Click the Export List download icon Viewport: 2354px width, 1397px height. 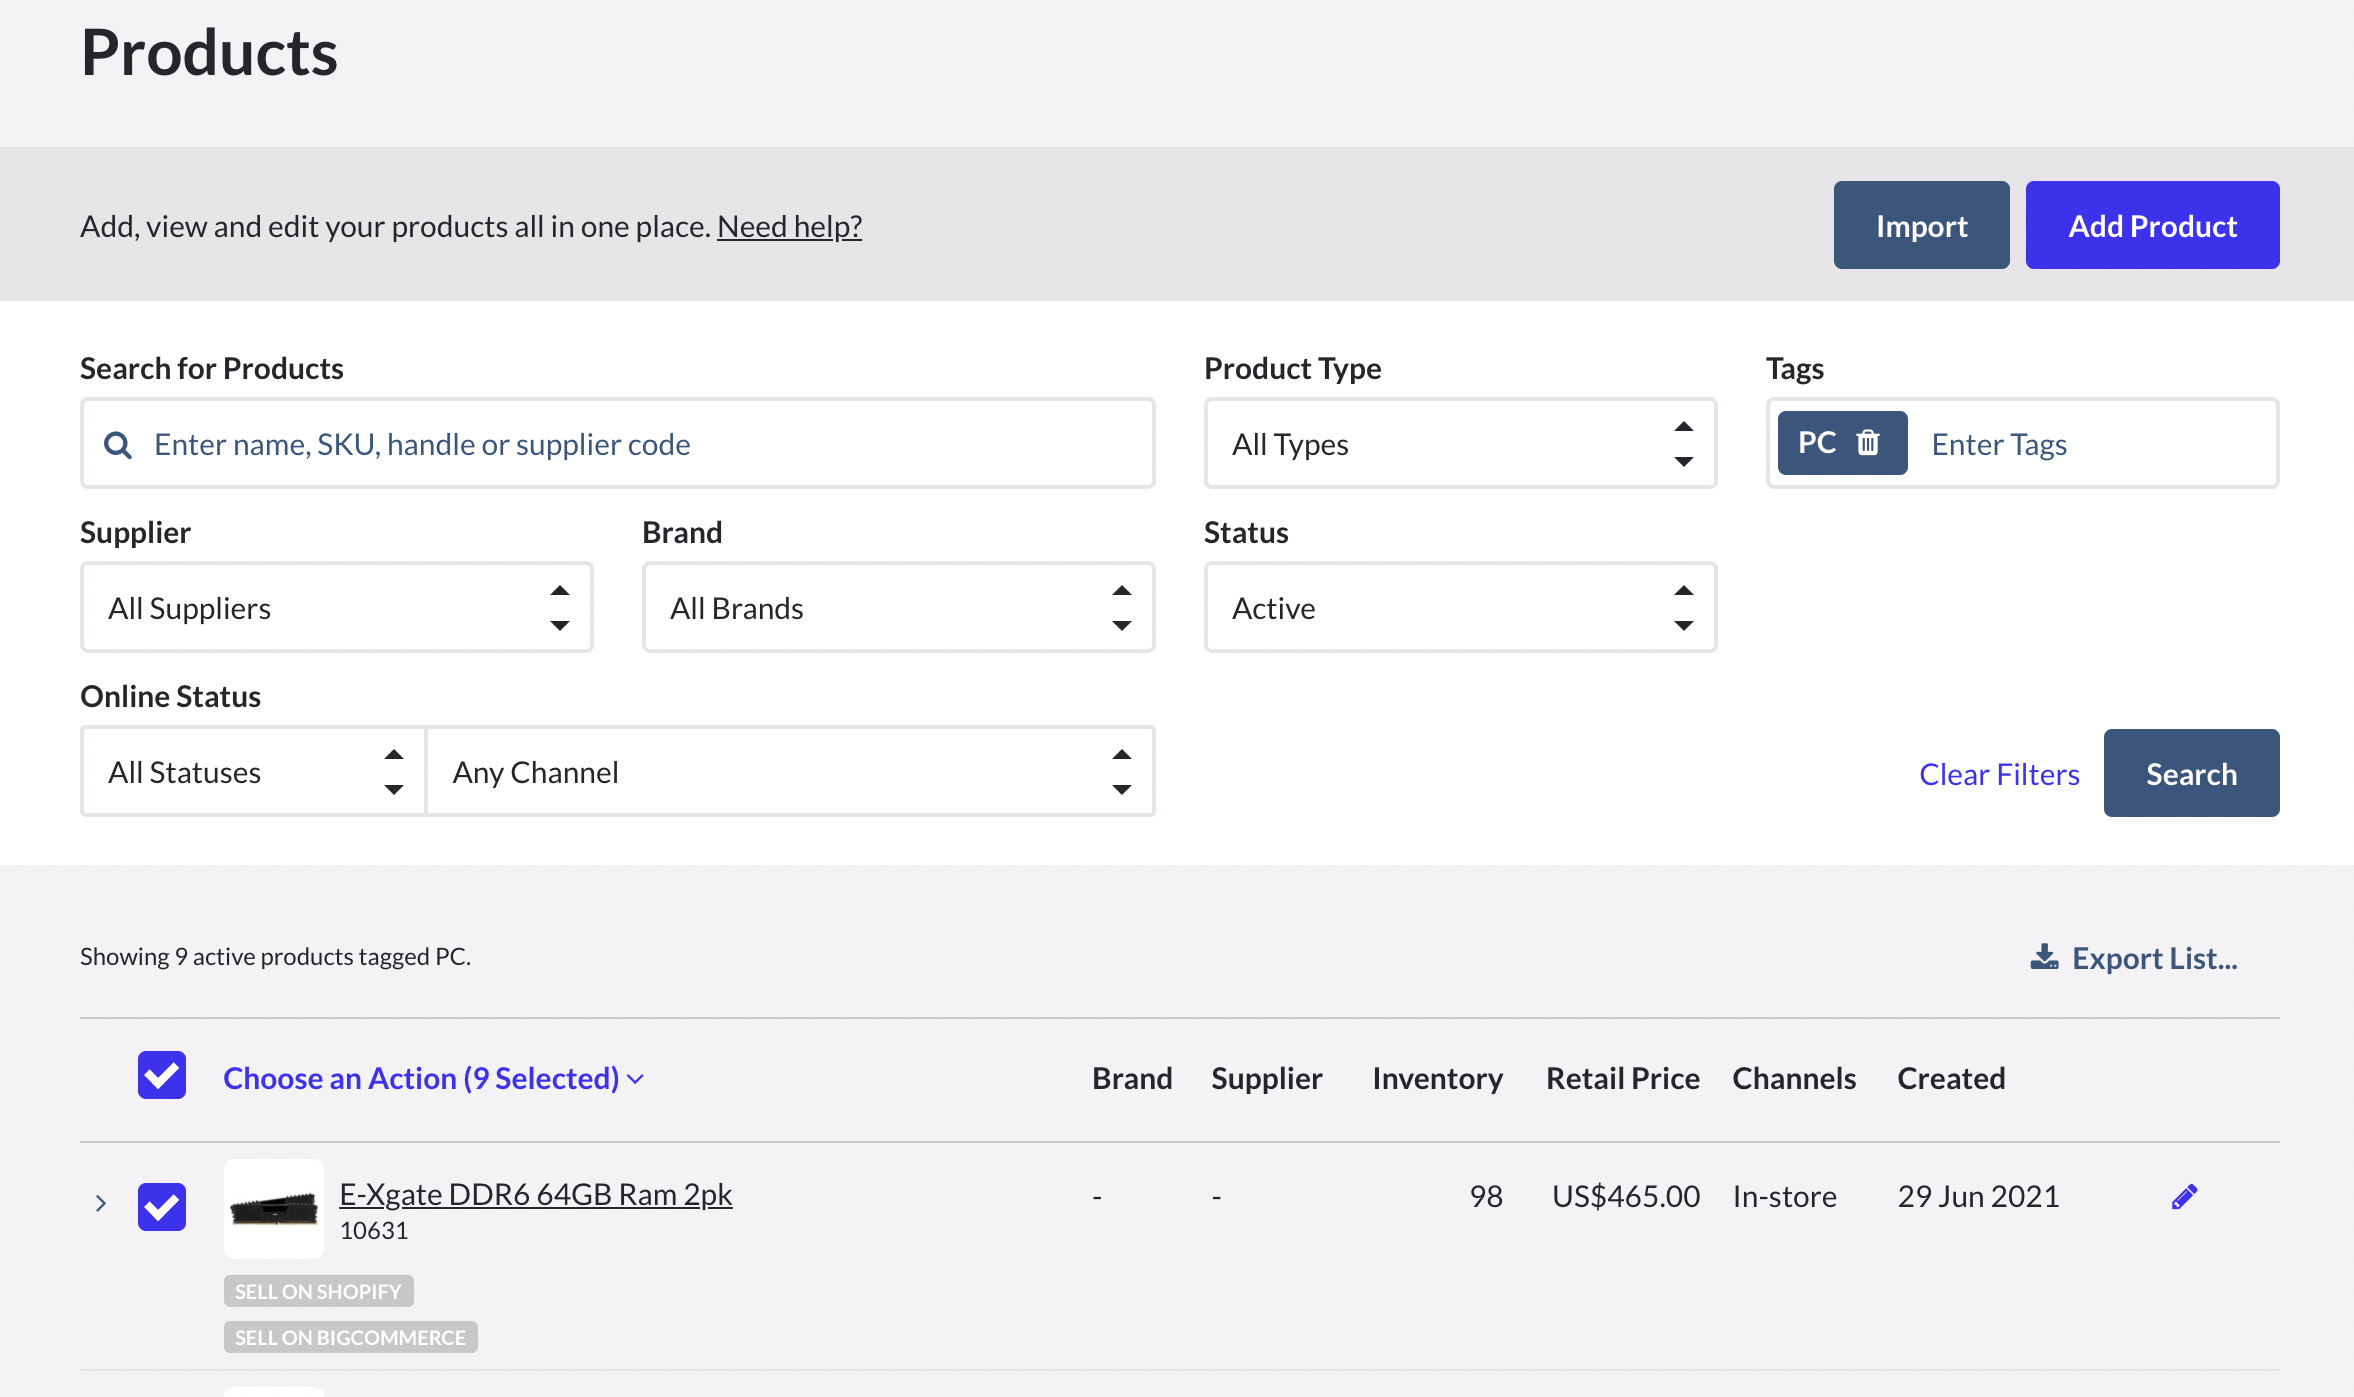pos(2044,958)
